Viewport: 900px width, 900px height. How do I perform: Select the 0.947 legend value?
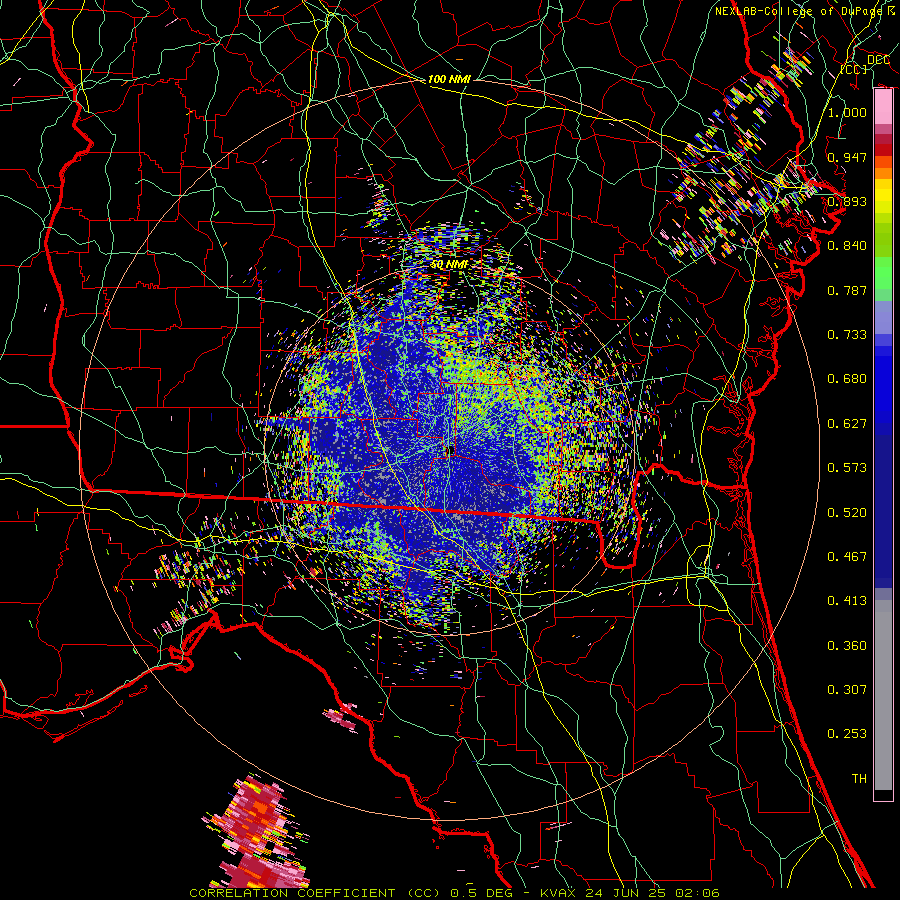click(847, 157)
